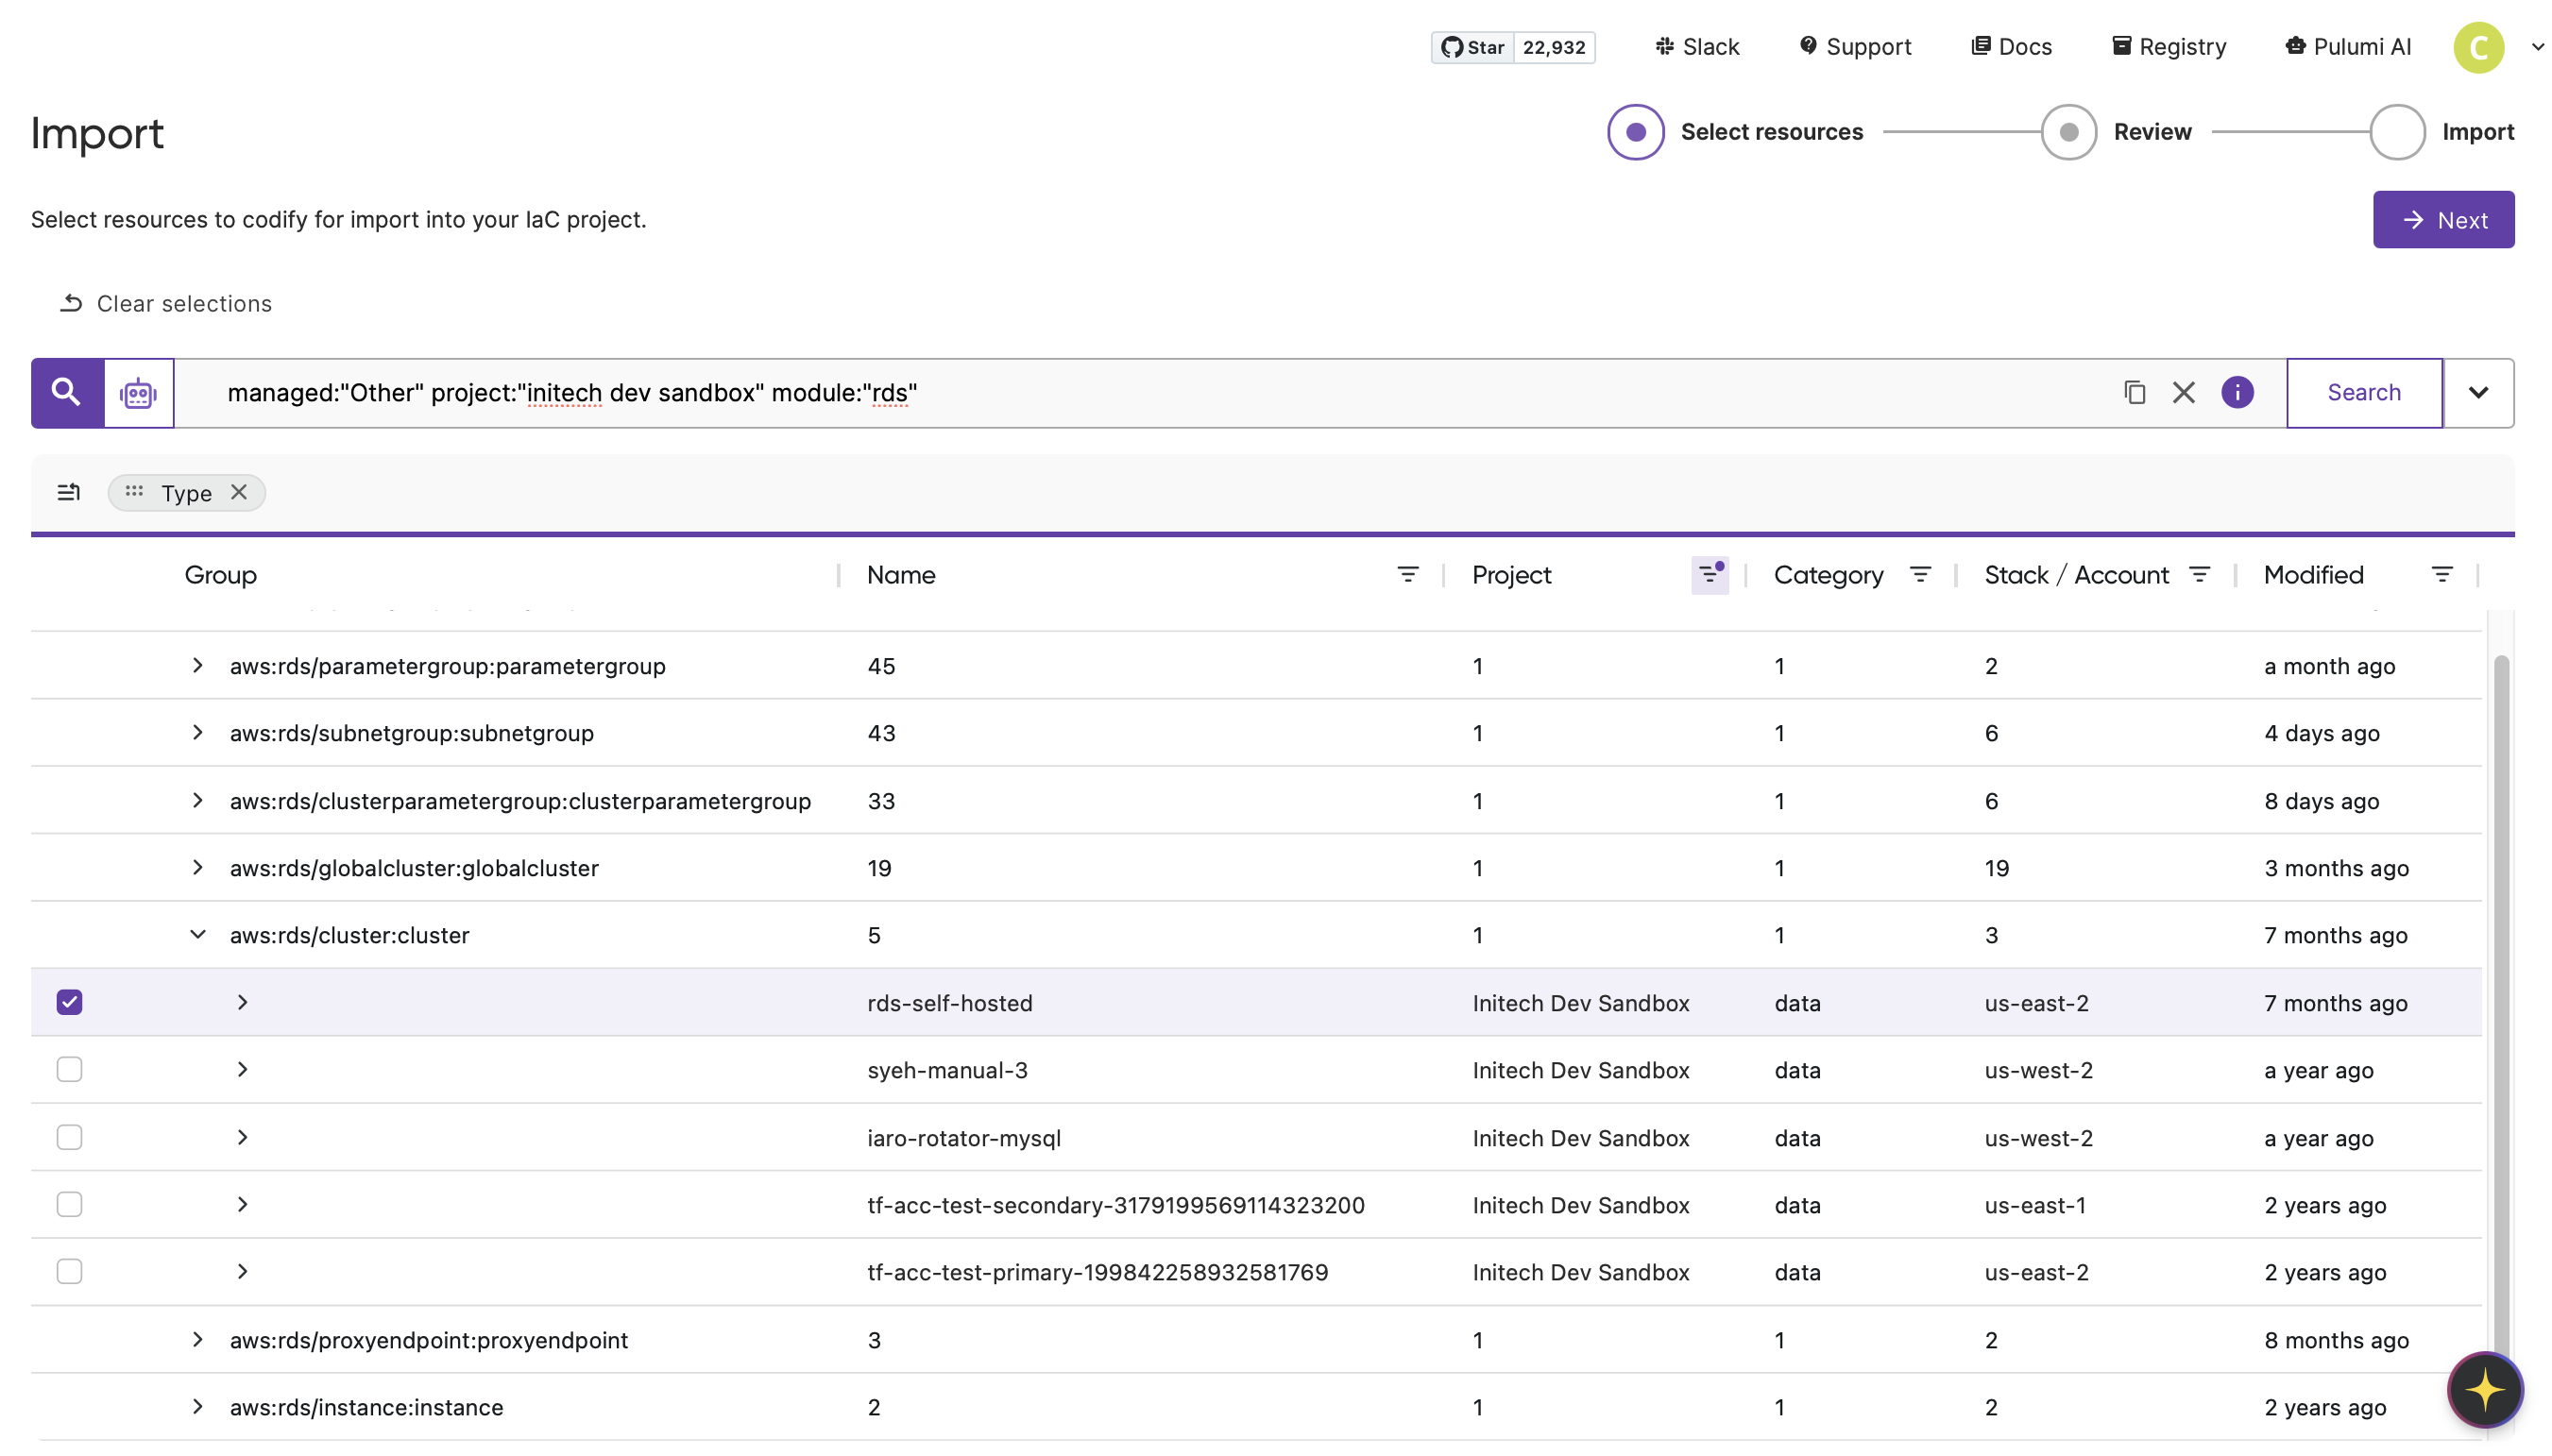Expand the aws:rds/globalcluster:globalcluster group
Screen dimensions: 2552x1456
(x=197, y=868)
